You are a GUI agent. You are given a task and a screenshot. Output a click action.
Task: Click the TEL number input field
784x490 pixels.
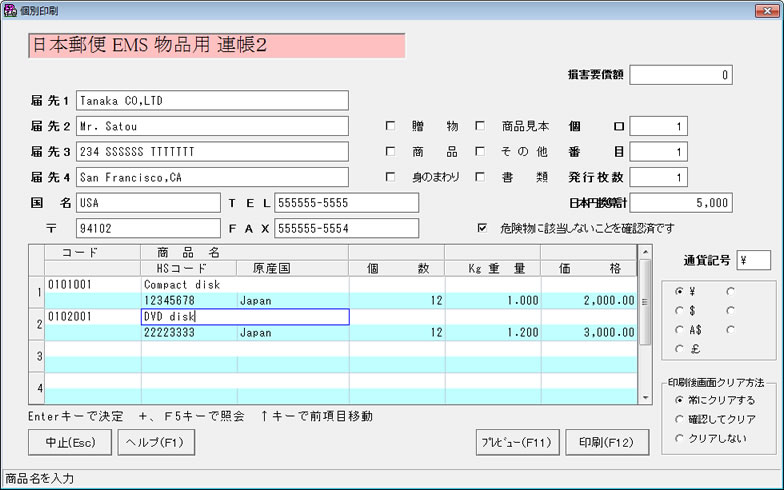coord(346,203)
